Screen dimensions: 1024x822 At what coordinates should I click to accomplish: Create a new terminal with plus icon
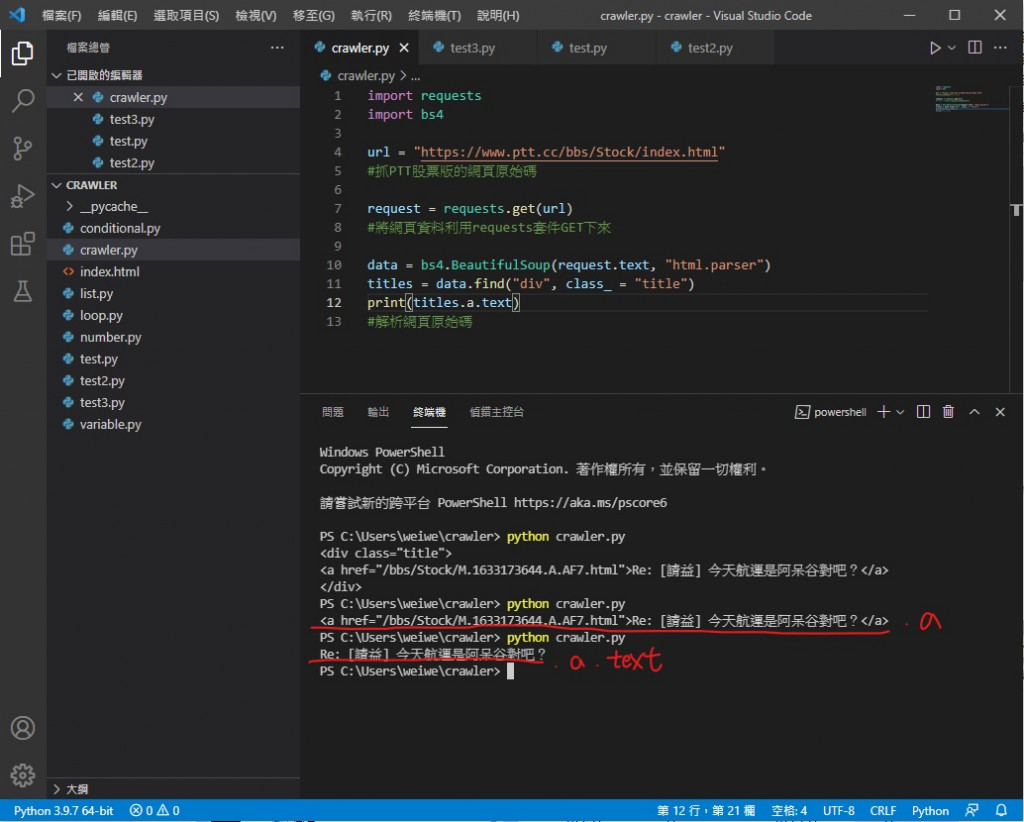[x=884, y=412]
